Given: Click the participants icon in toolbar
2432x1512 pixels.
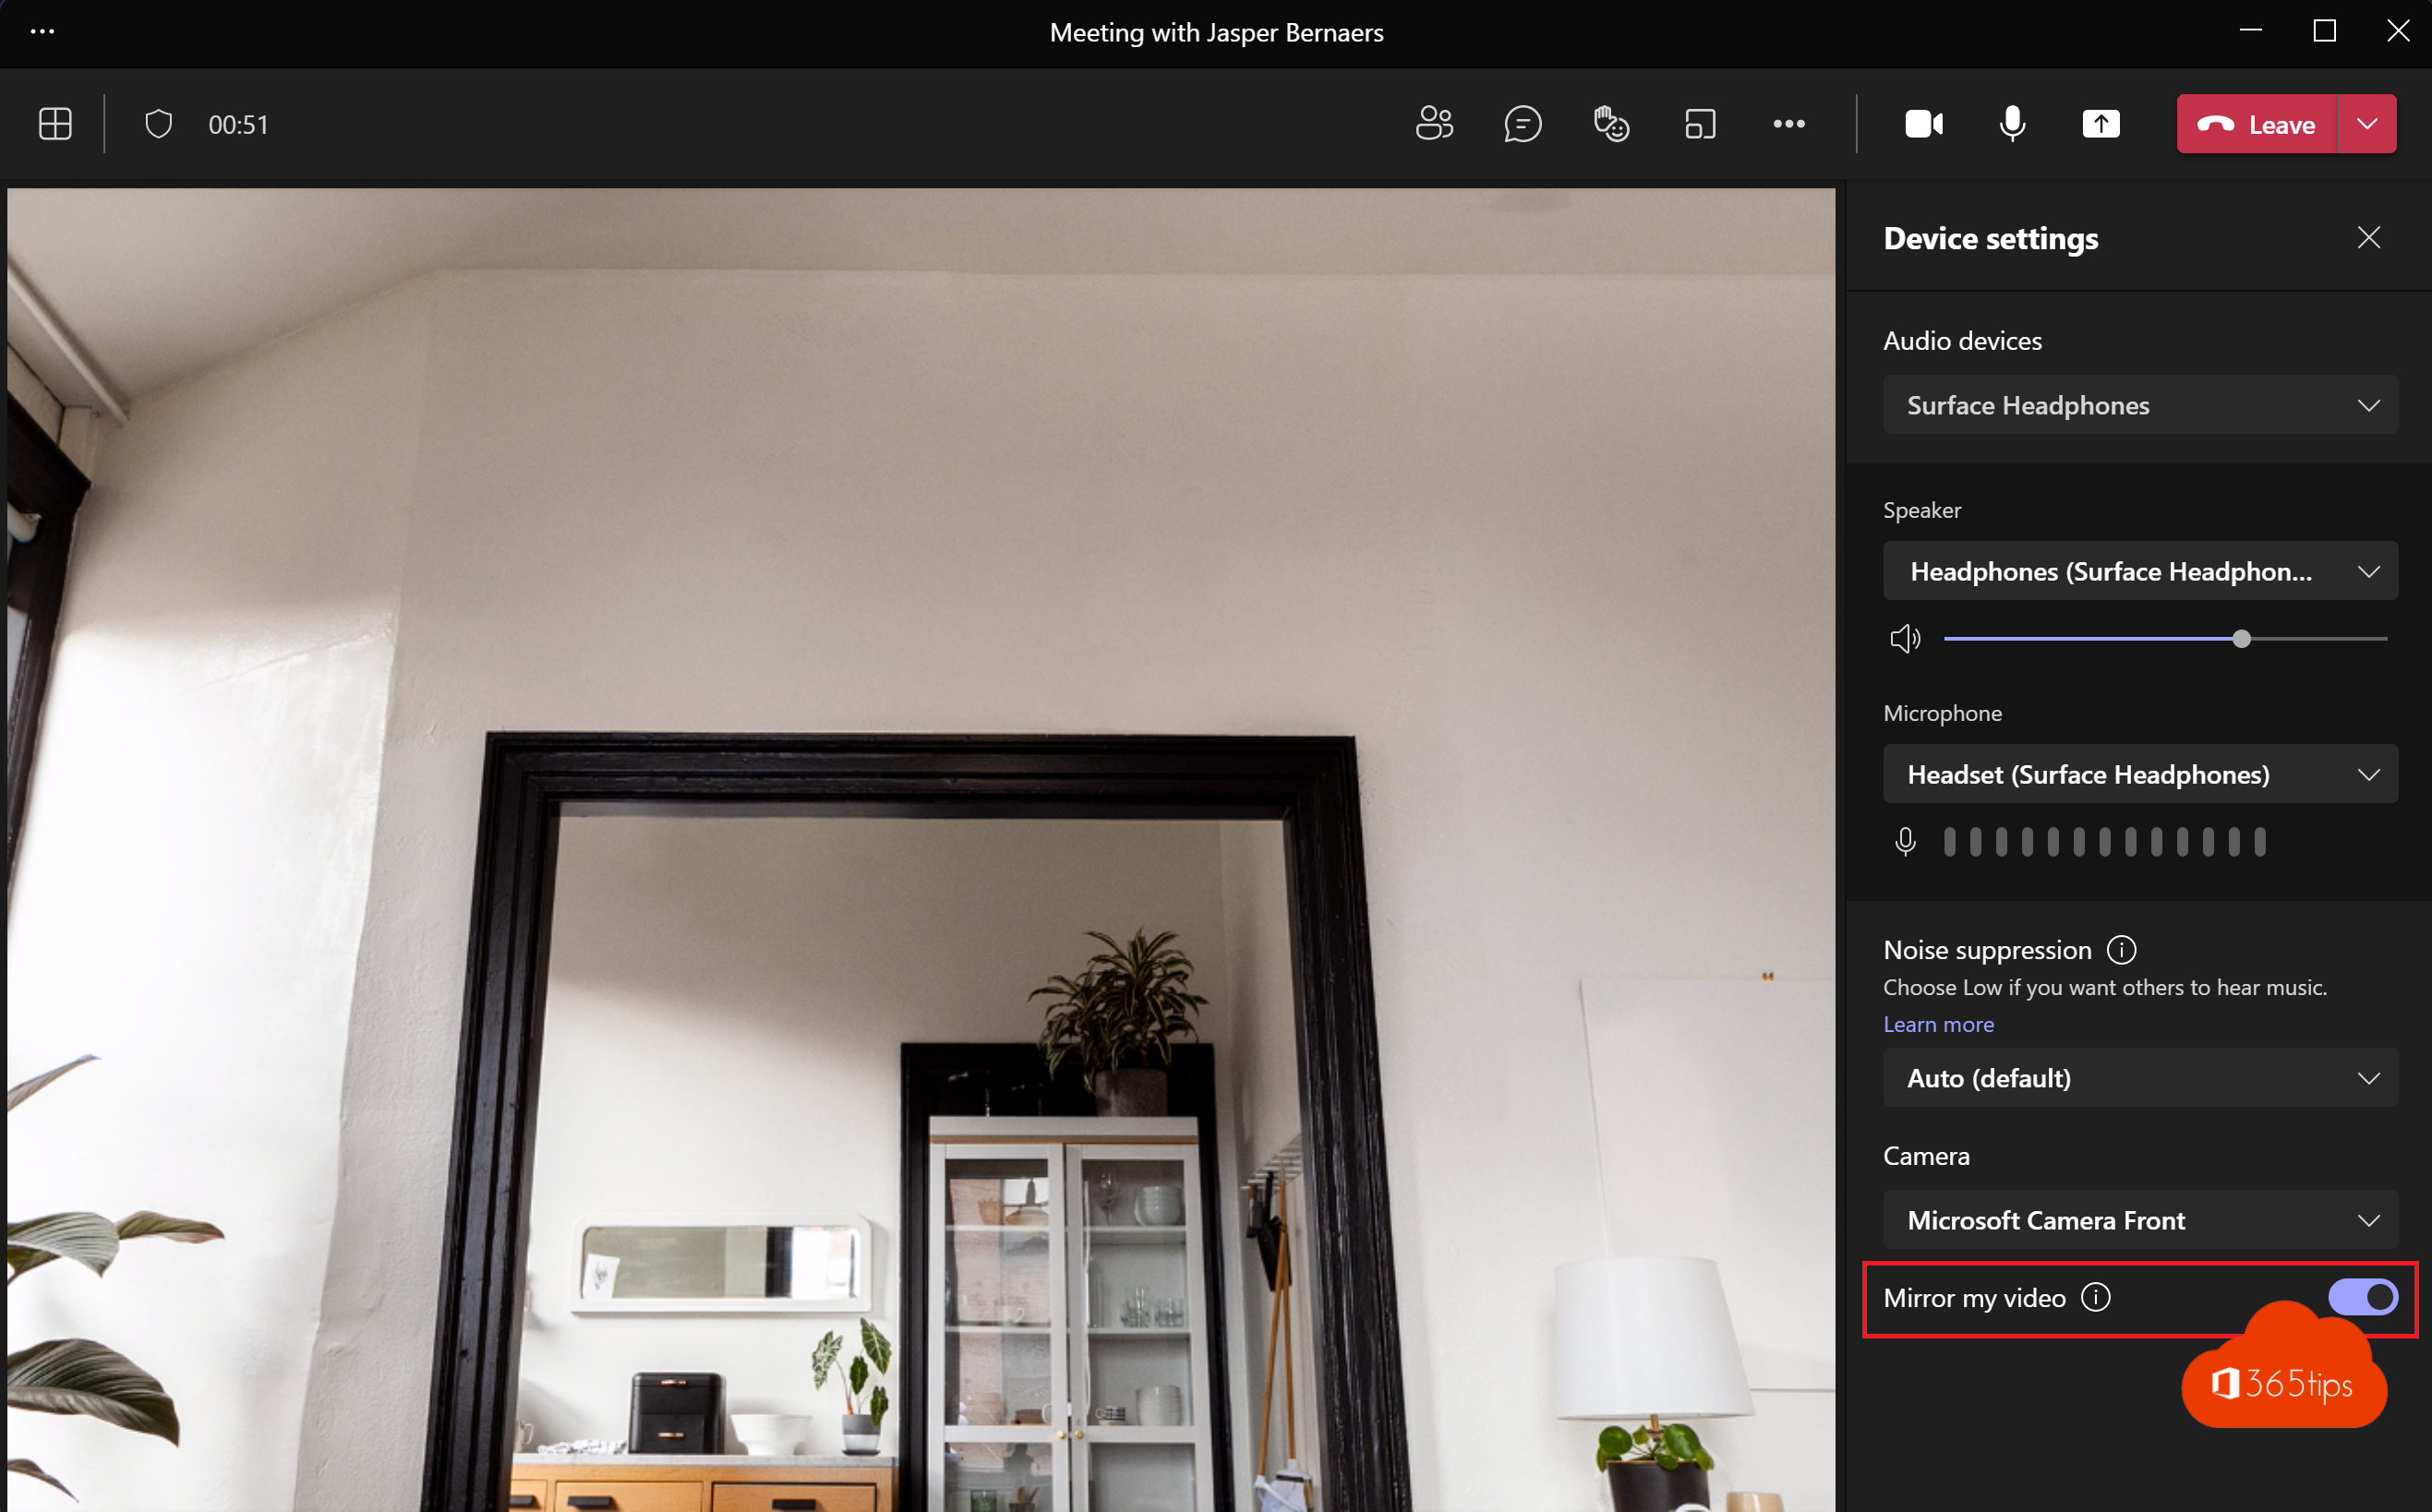Looking at the screenshot, I should pyautogui.click(x=1434, y=124).
